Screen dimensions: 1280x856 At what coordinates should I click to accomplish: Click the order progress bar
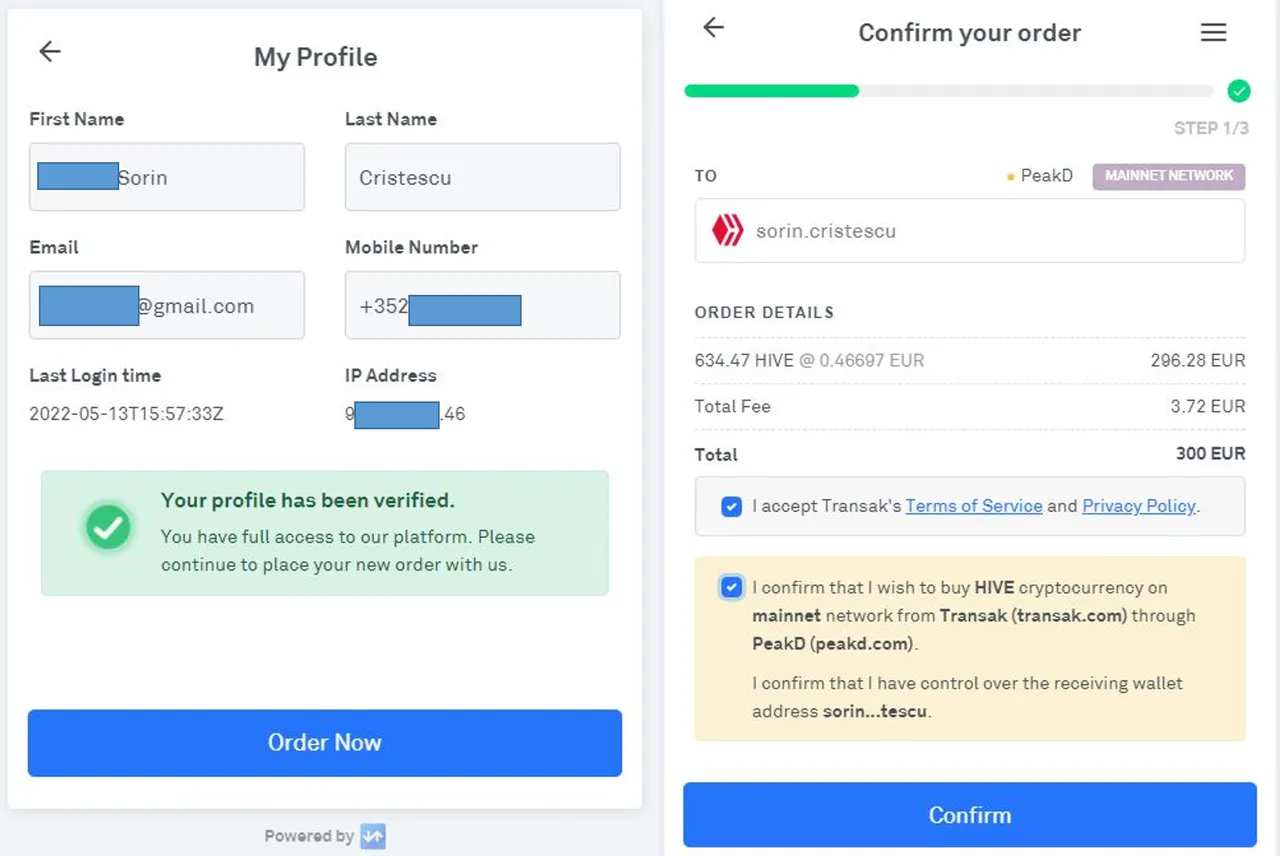point(949,91)
